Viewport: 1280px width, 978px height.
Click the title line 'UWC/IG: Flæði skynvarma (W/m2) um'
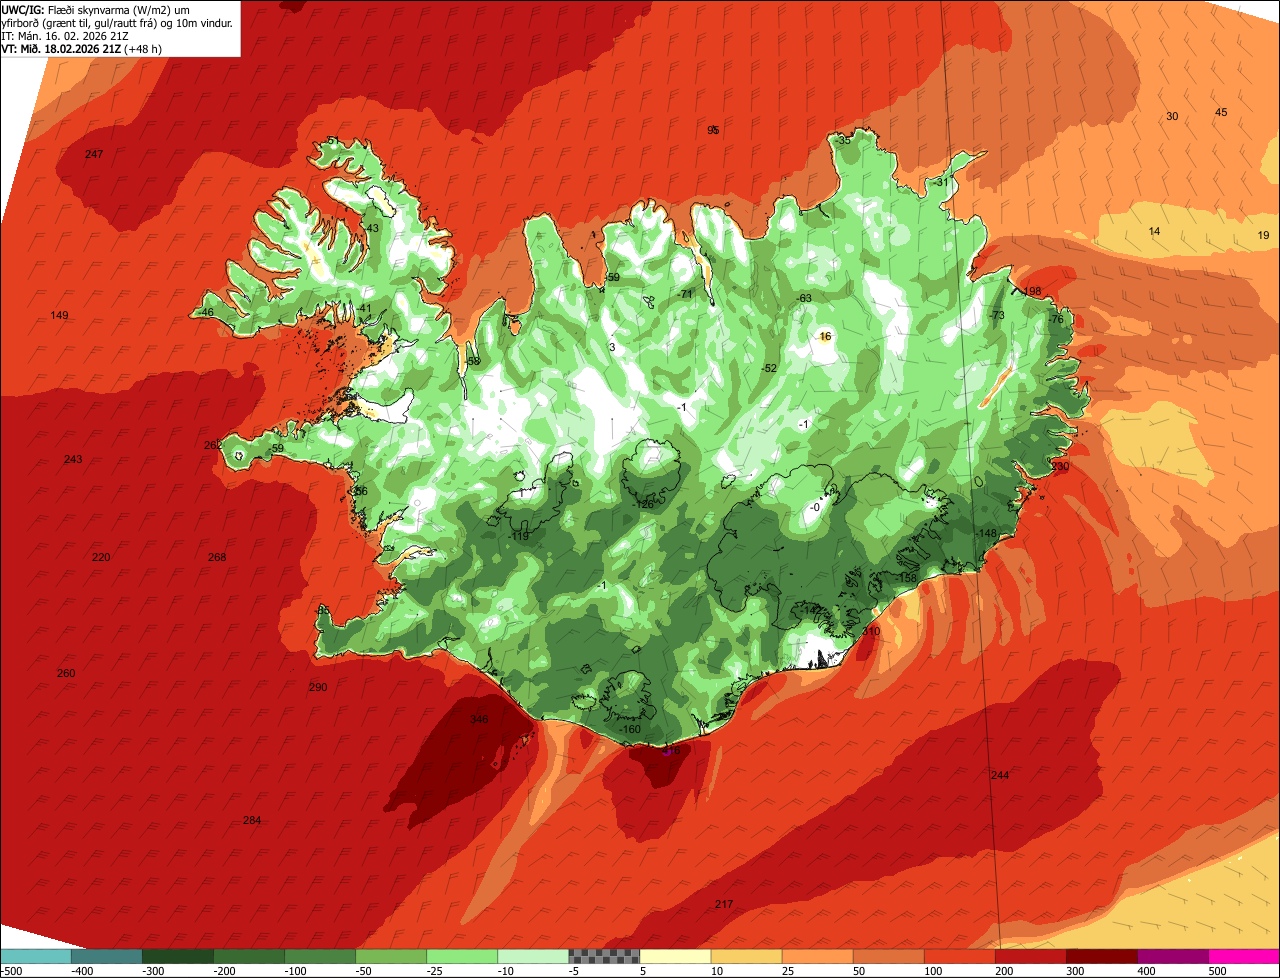[x=96, y=9]
